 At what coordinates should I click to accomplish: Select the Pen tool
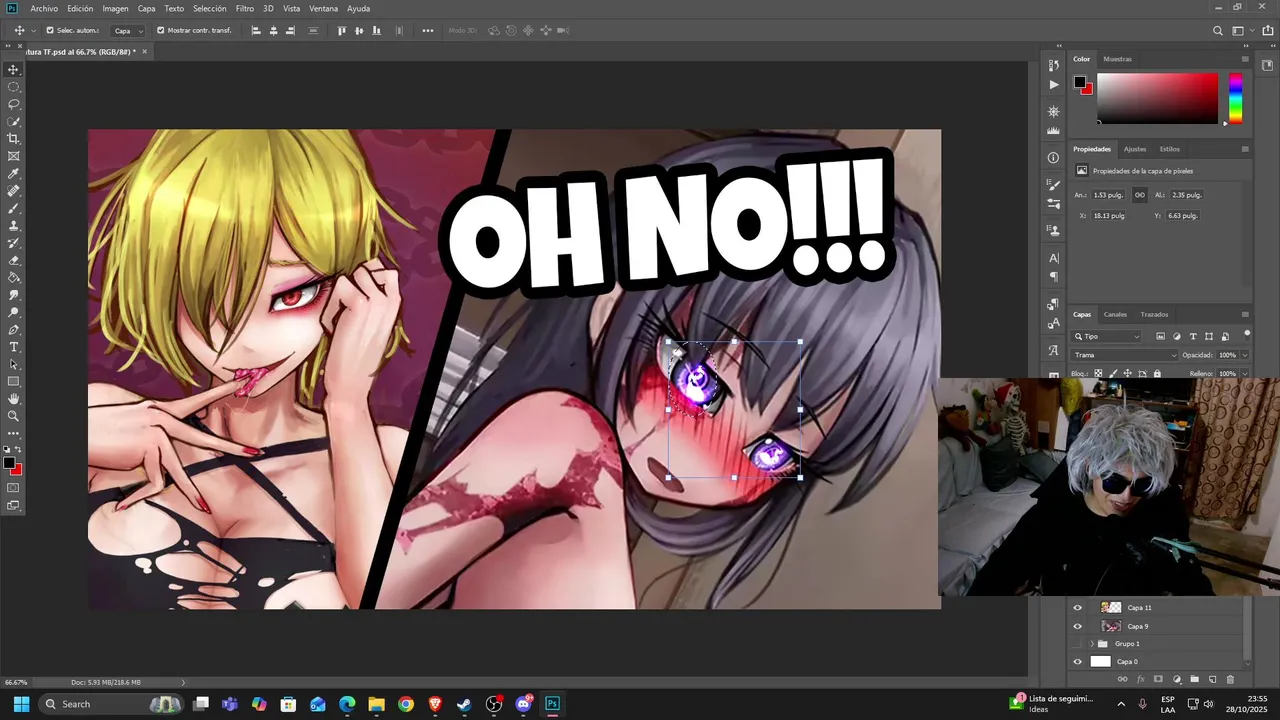click(14, 329)
